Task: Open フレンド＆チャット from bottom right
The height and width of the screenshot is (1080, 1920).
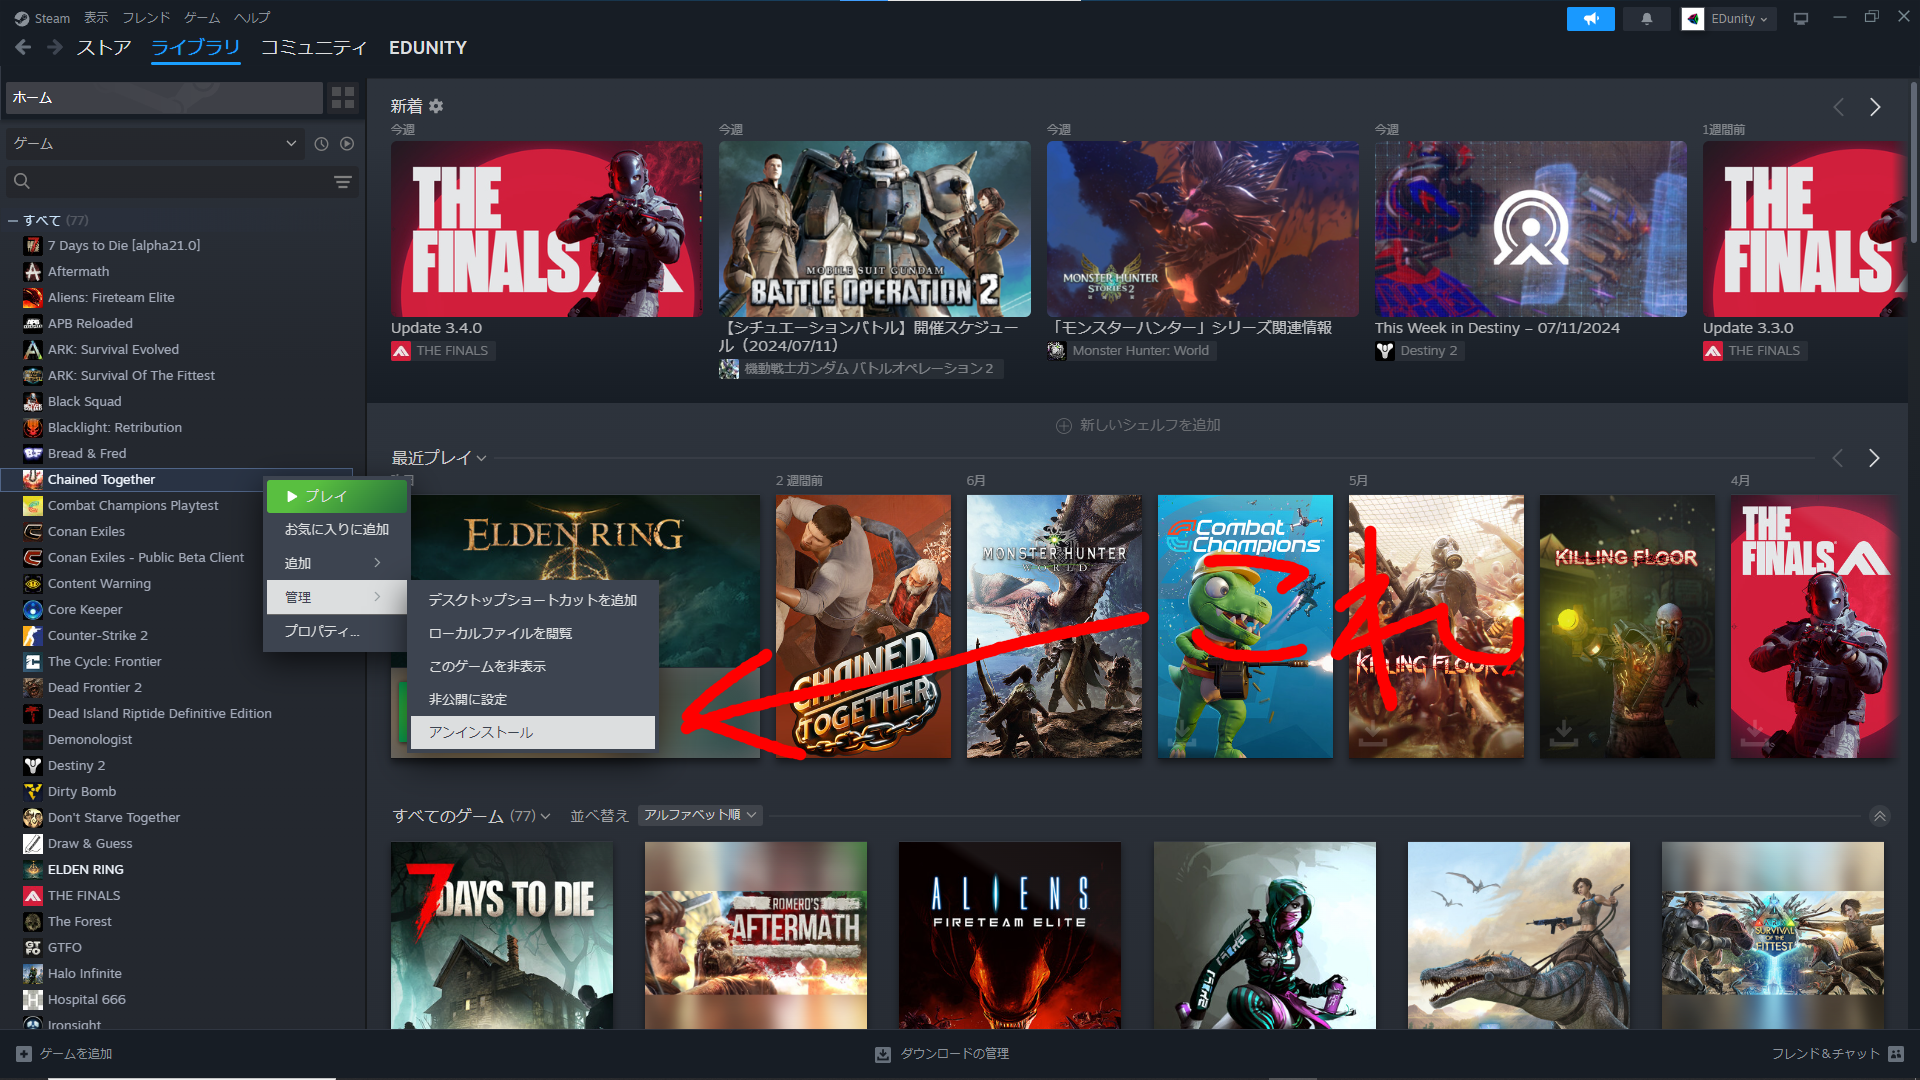Action: click(x=1824, y=1053)
